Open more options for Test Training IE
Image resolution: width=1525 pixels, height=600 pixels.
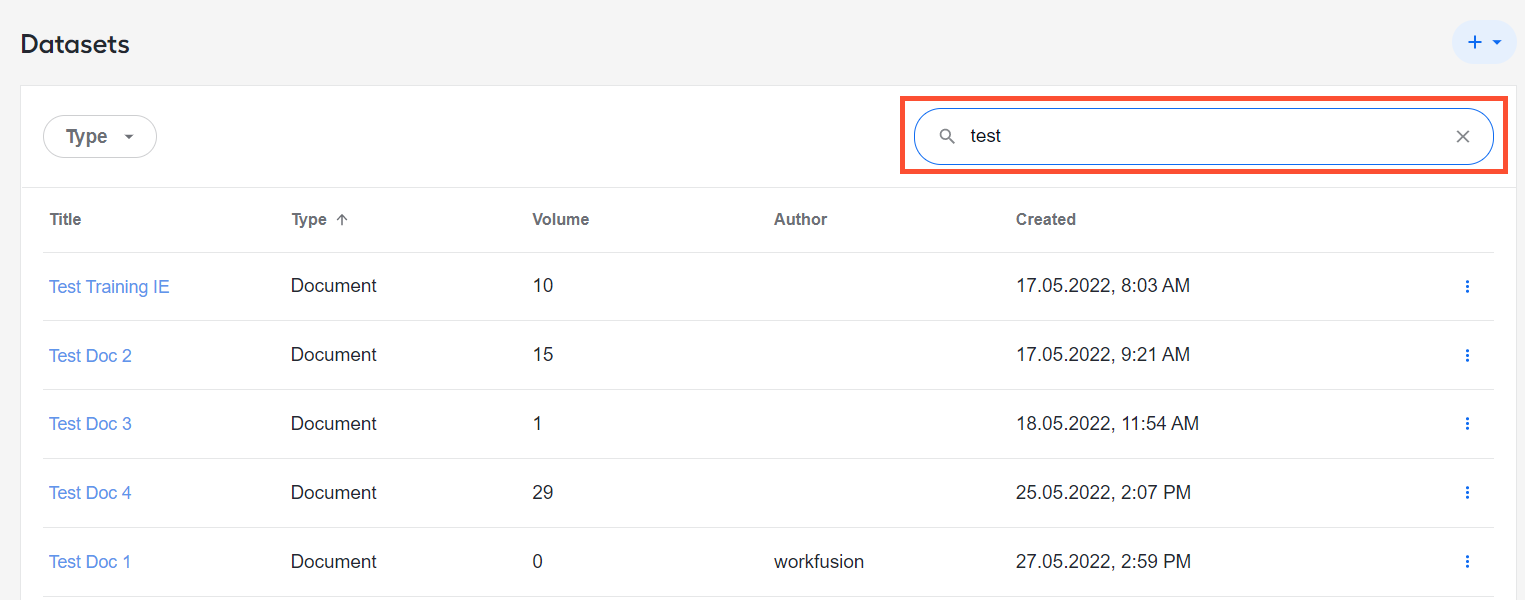click(x=1467, y=287)
